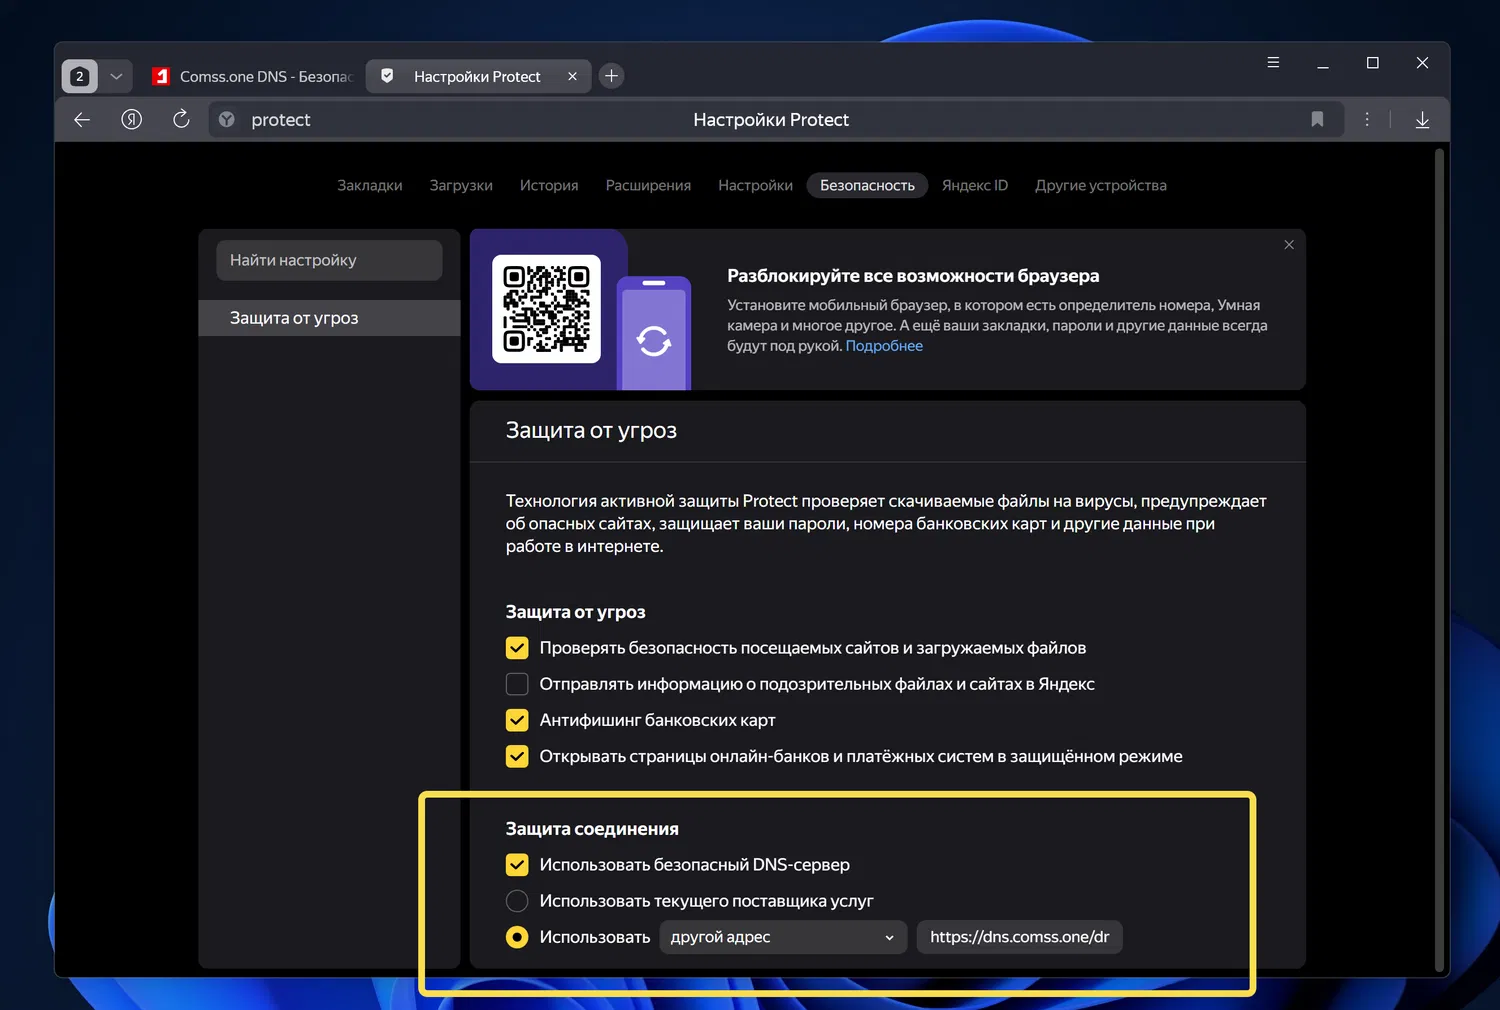The image size is (1500, 1010).
Task: Click the Найти настройку search field
Action: point(329,260)
